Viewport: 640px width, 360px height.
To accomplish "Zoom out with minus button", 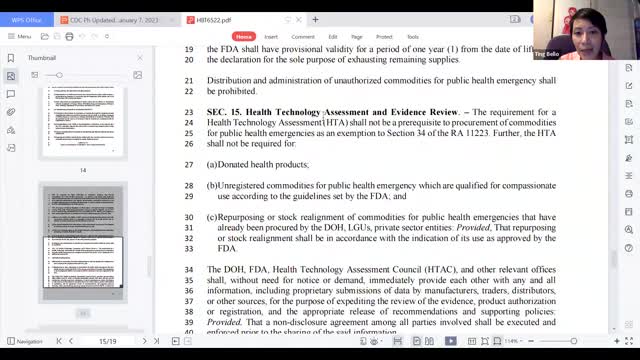I will click(531, 341).
